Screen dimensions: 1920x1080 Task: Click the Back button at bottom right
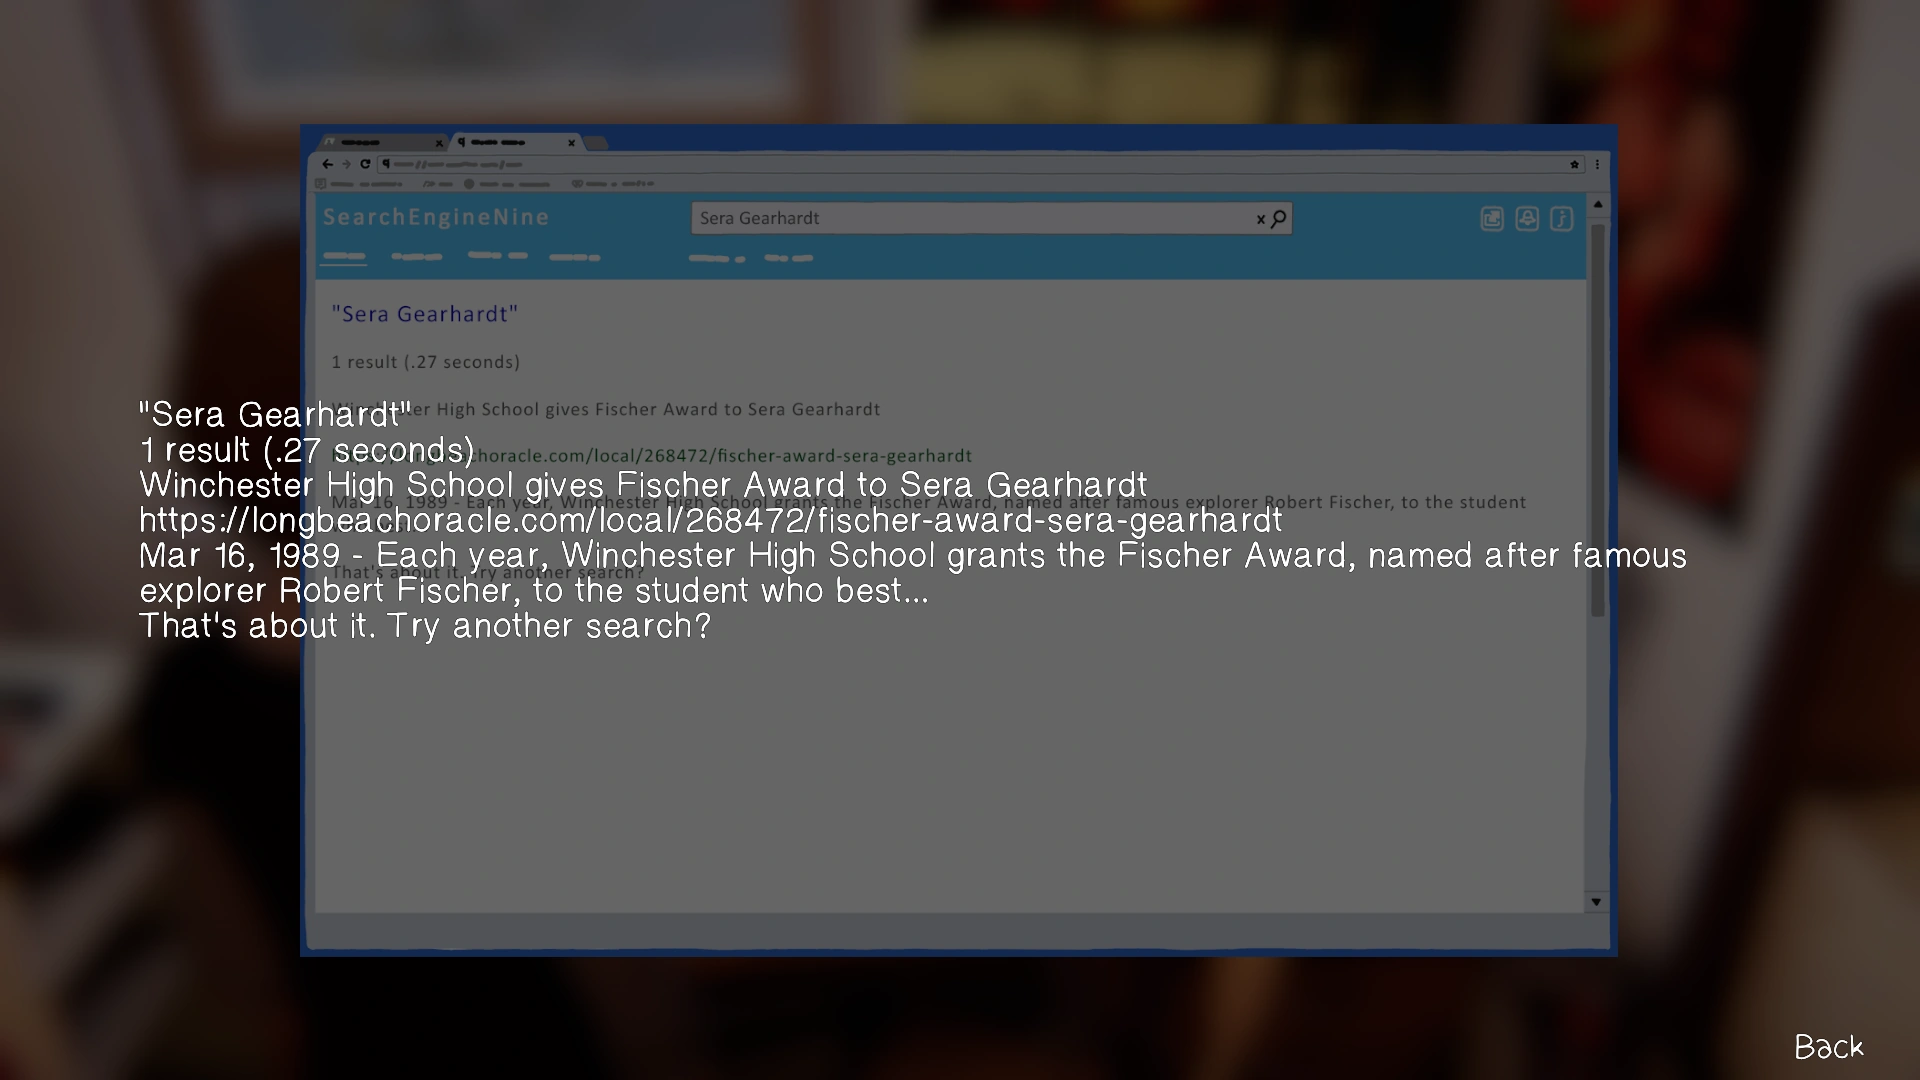1828,1047
